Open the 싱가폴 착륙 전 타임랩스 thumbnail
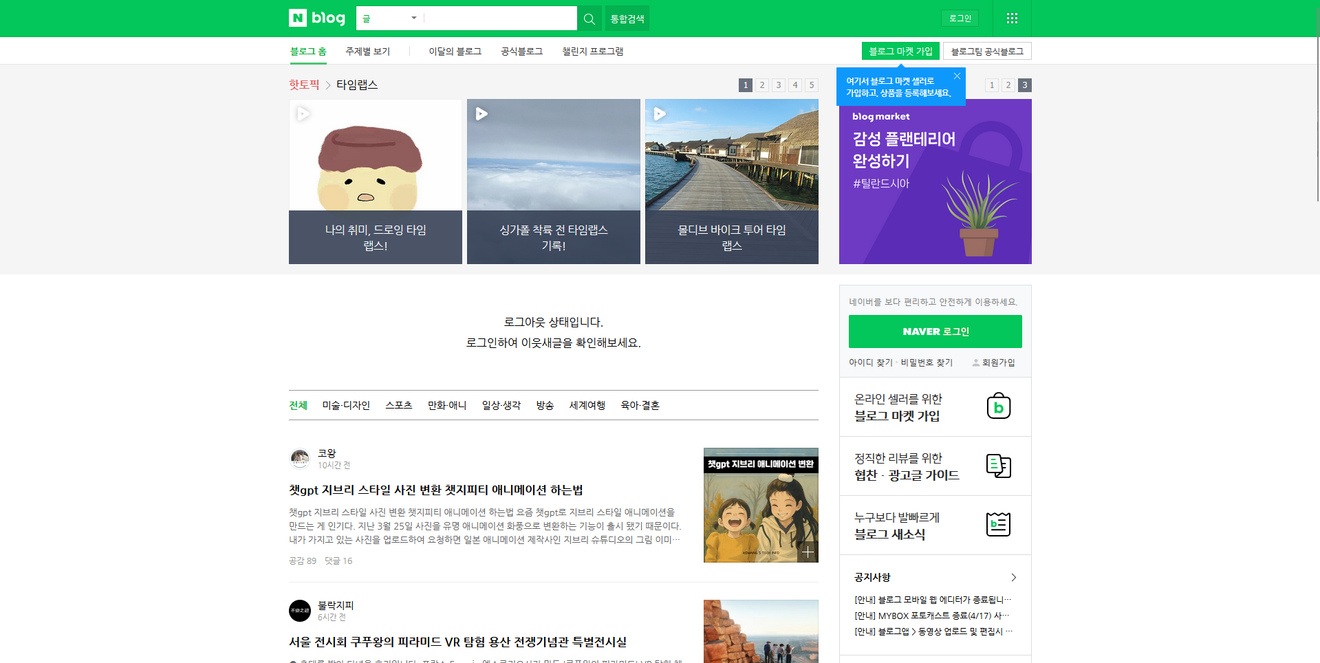This screenshot has height=663, width=1320. (553, 181)
